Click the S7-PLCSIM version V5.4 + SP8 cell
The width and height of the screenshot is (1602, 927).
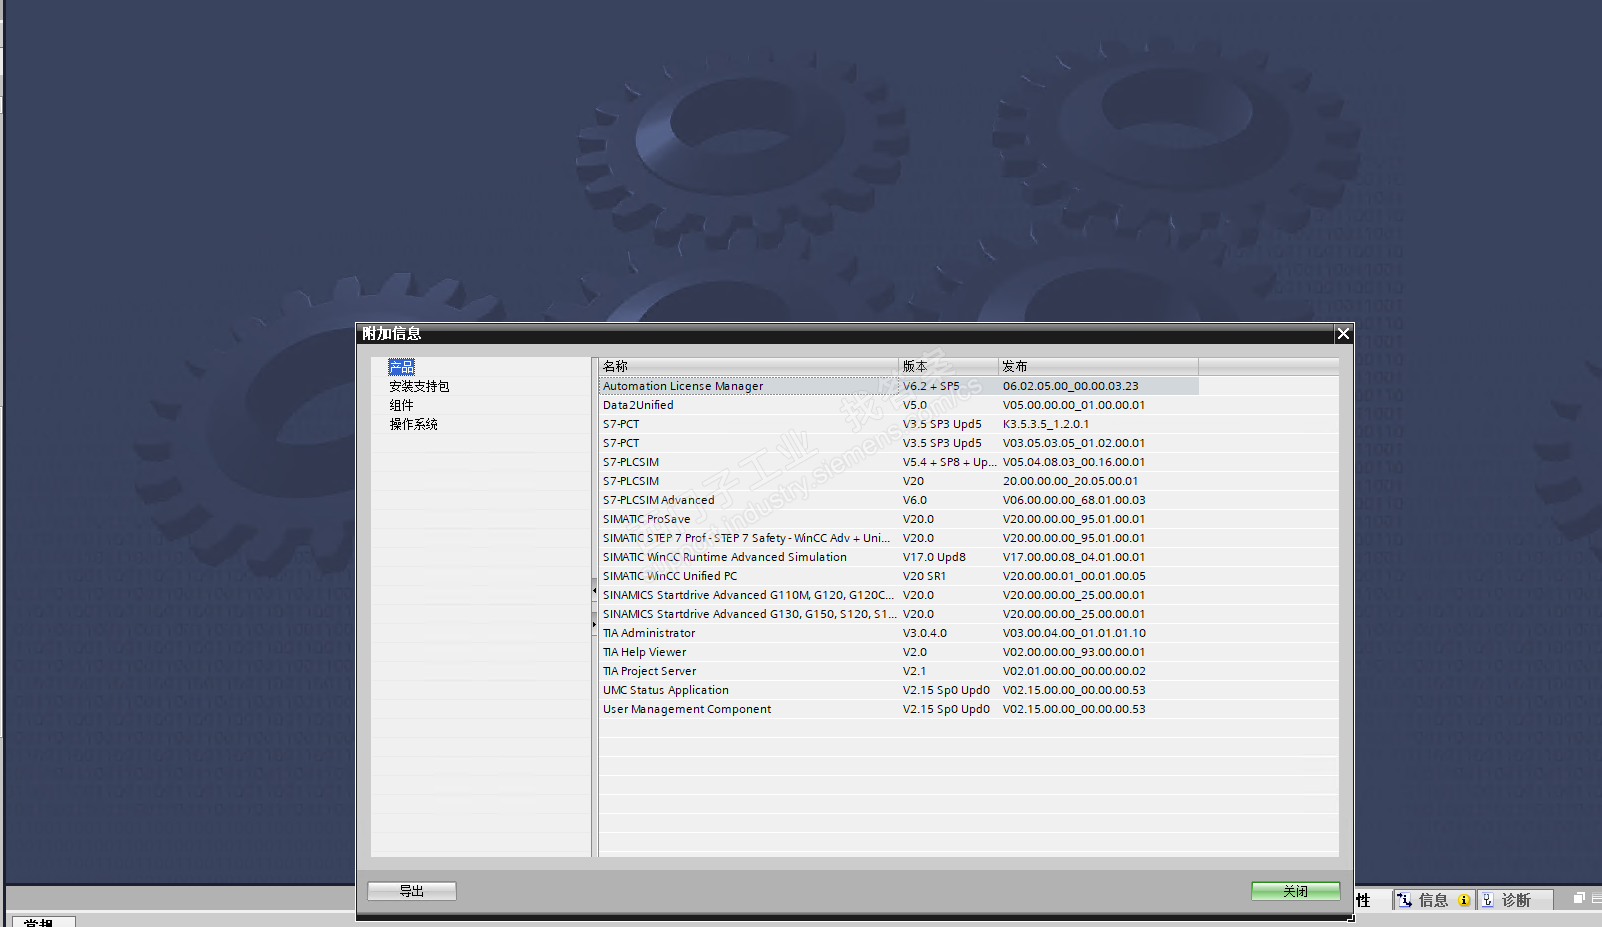[949, 462]
